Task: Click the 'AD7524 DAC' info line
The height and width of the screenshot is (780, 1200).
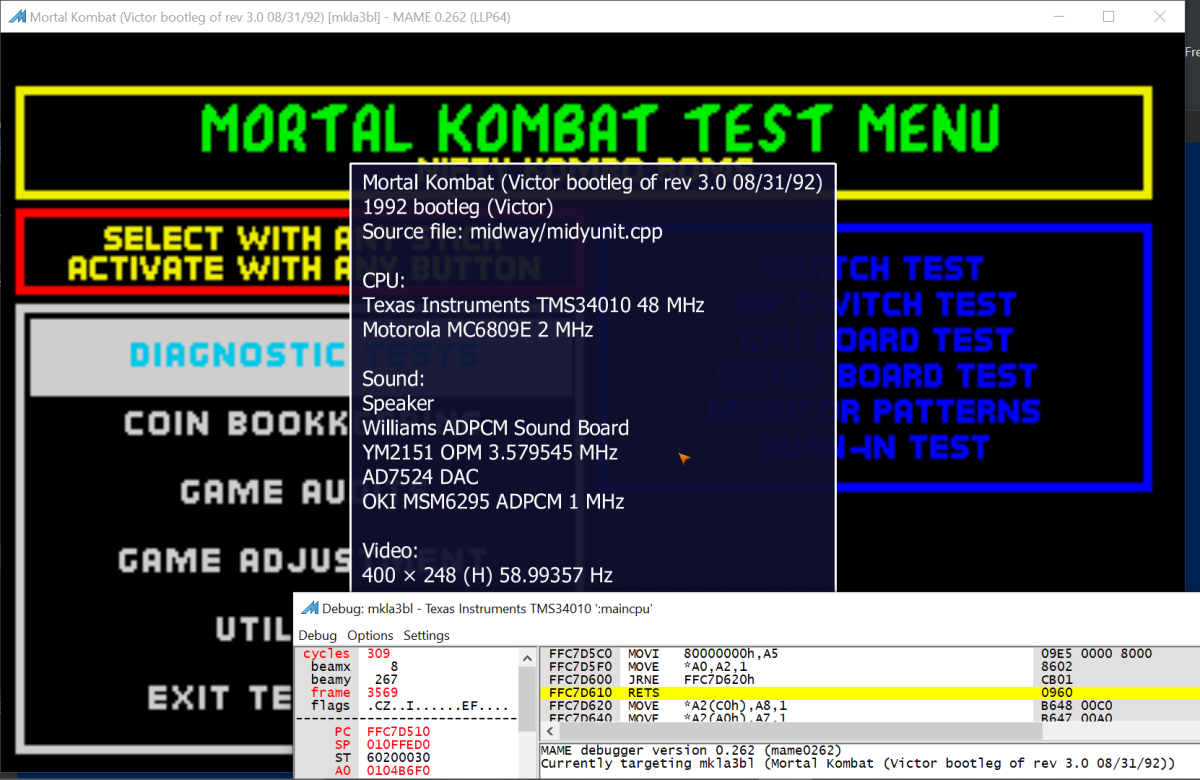Action: (420, 477)
